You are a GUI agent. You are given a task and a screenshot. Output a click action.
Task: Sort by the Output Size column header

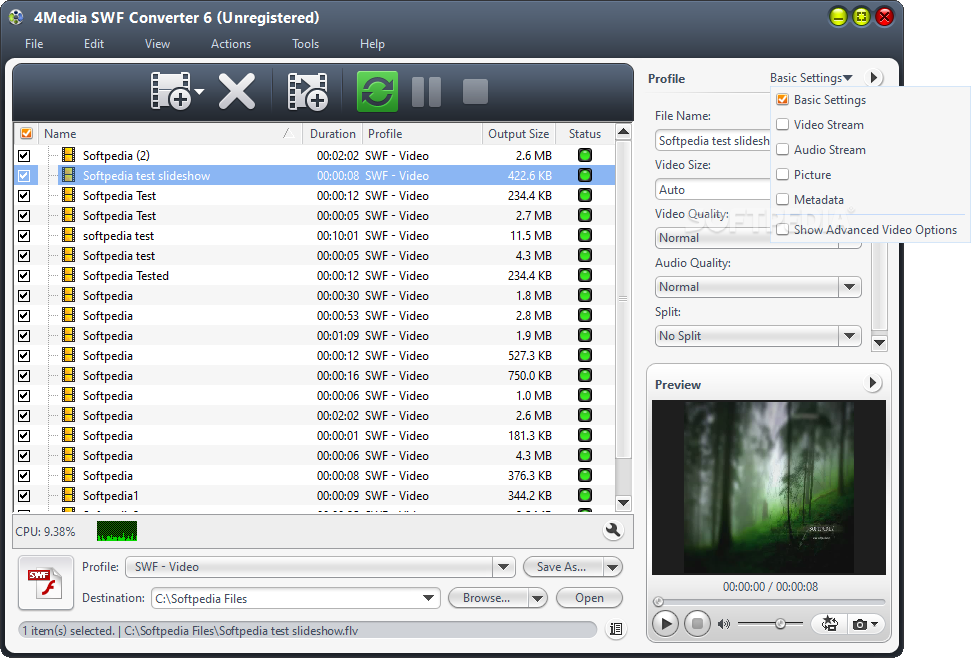[518, 134]
